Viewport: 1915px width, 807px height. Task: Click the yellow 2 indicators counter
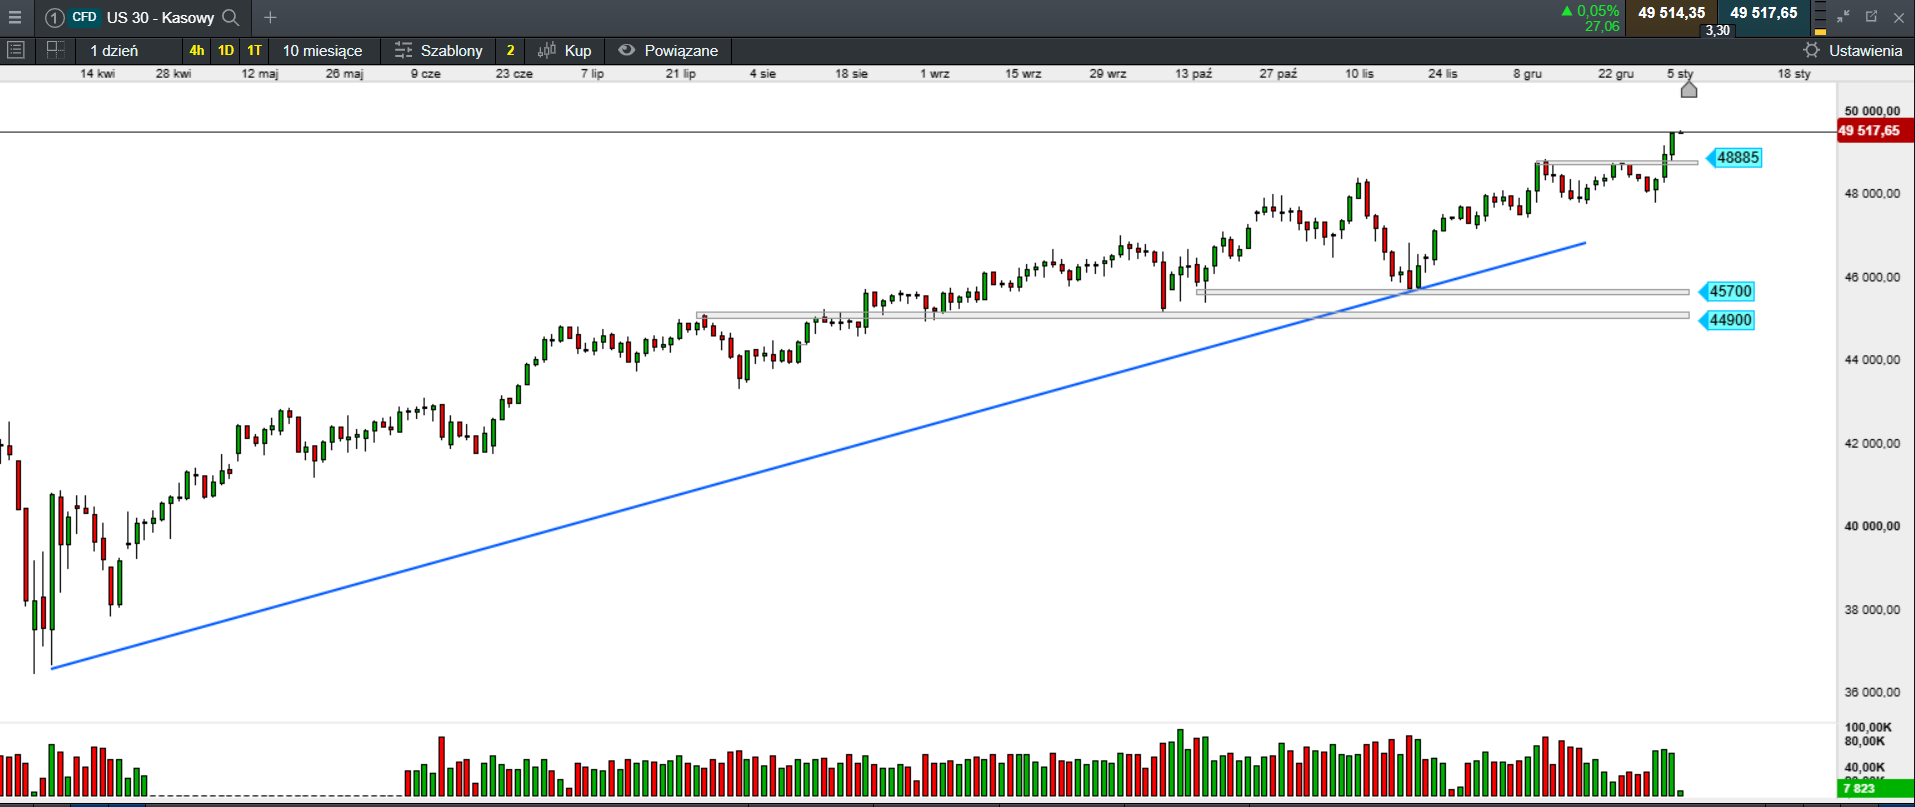pos(510,50)
